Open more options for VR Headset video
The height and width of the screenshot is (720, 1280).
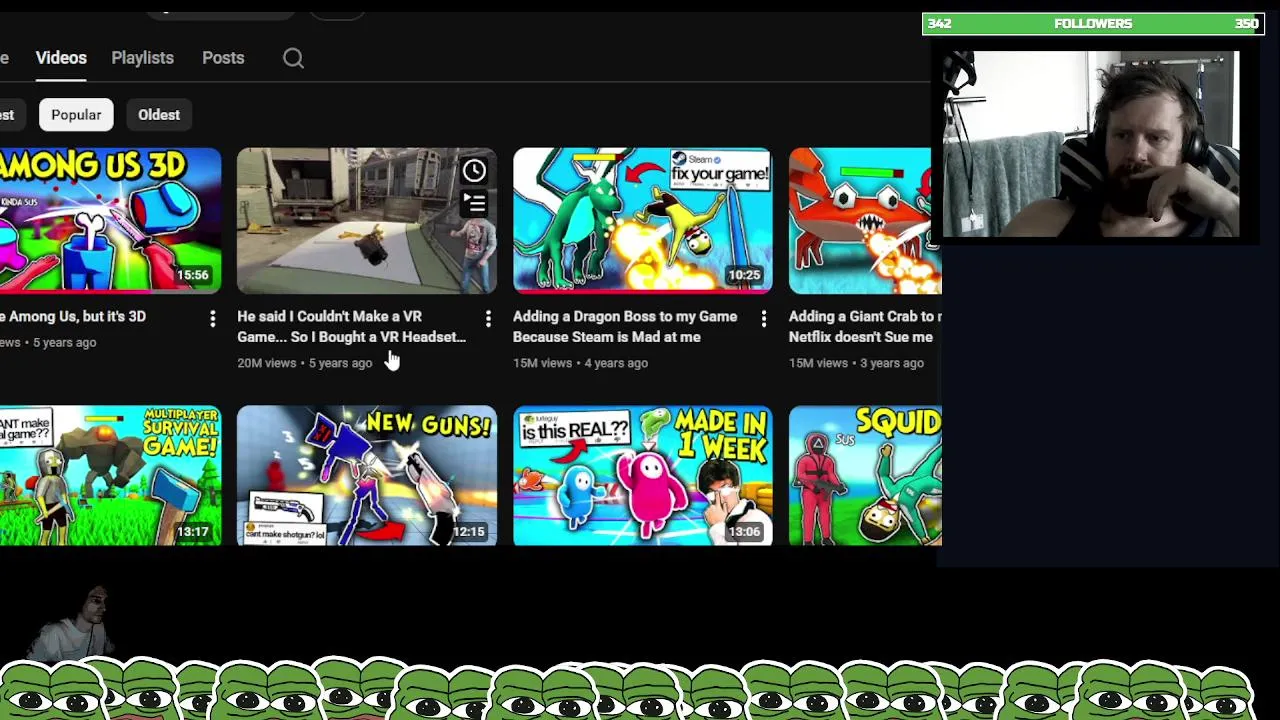(x=488, y=318)
